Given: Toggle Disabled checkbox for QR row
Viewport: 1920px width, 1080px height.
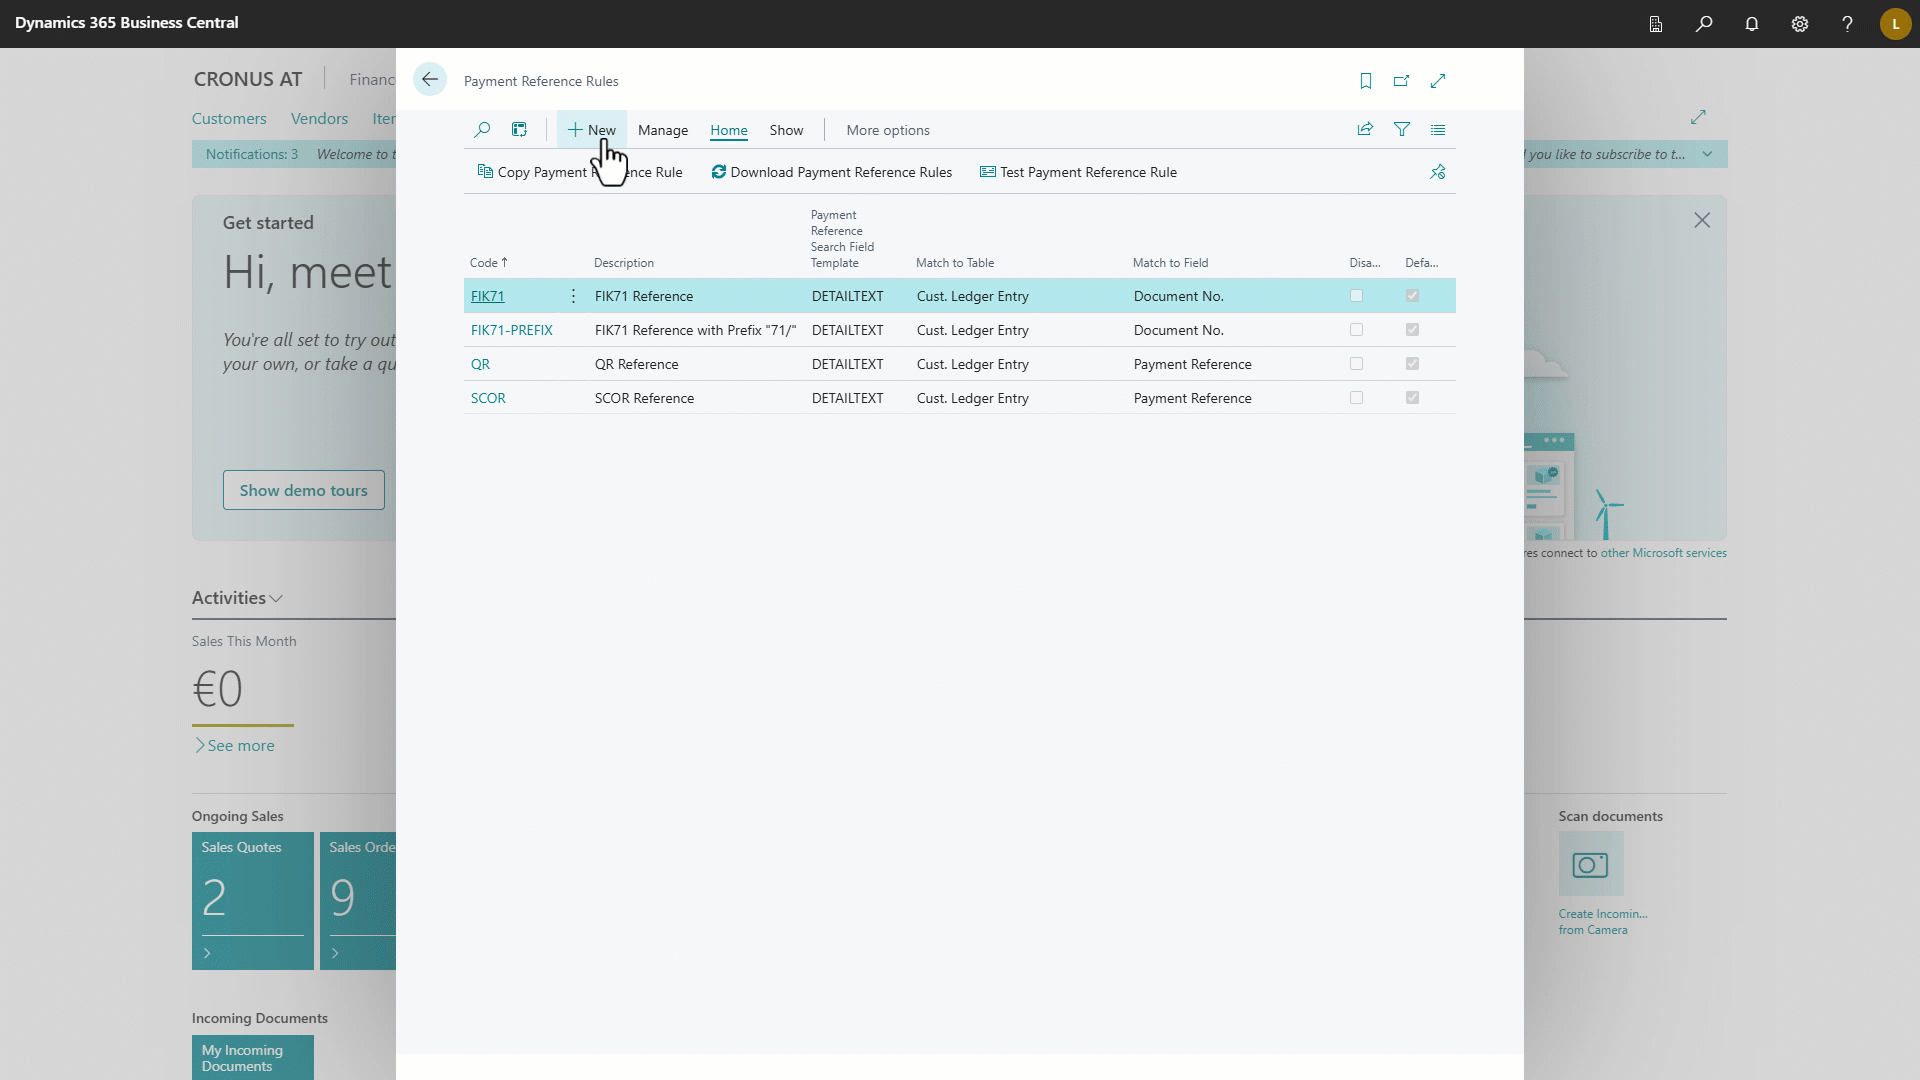Looking at the screenshot, I should click(1356, 364).
